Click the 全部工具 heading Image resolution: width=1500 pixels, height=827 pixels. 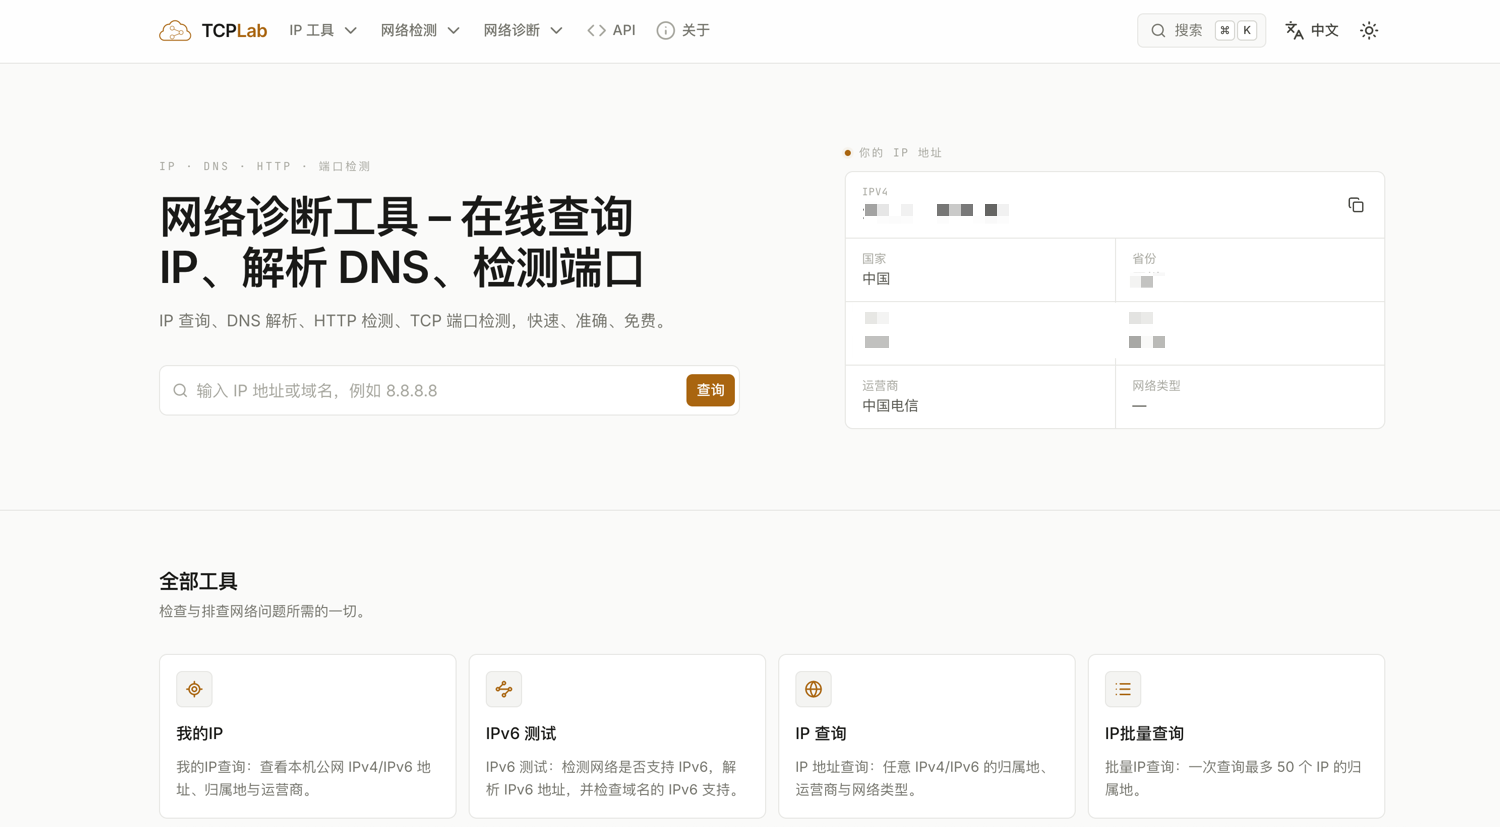(198, 582)
